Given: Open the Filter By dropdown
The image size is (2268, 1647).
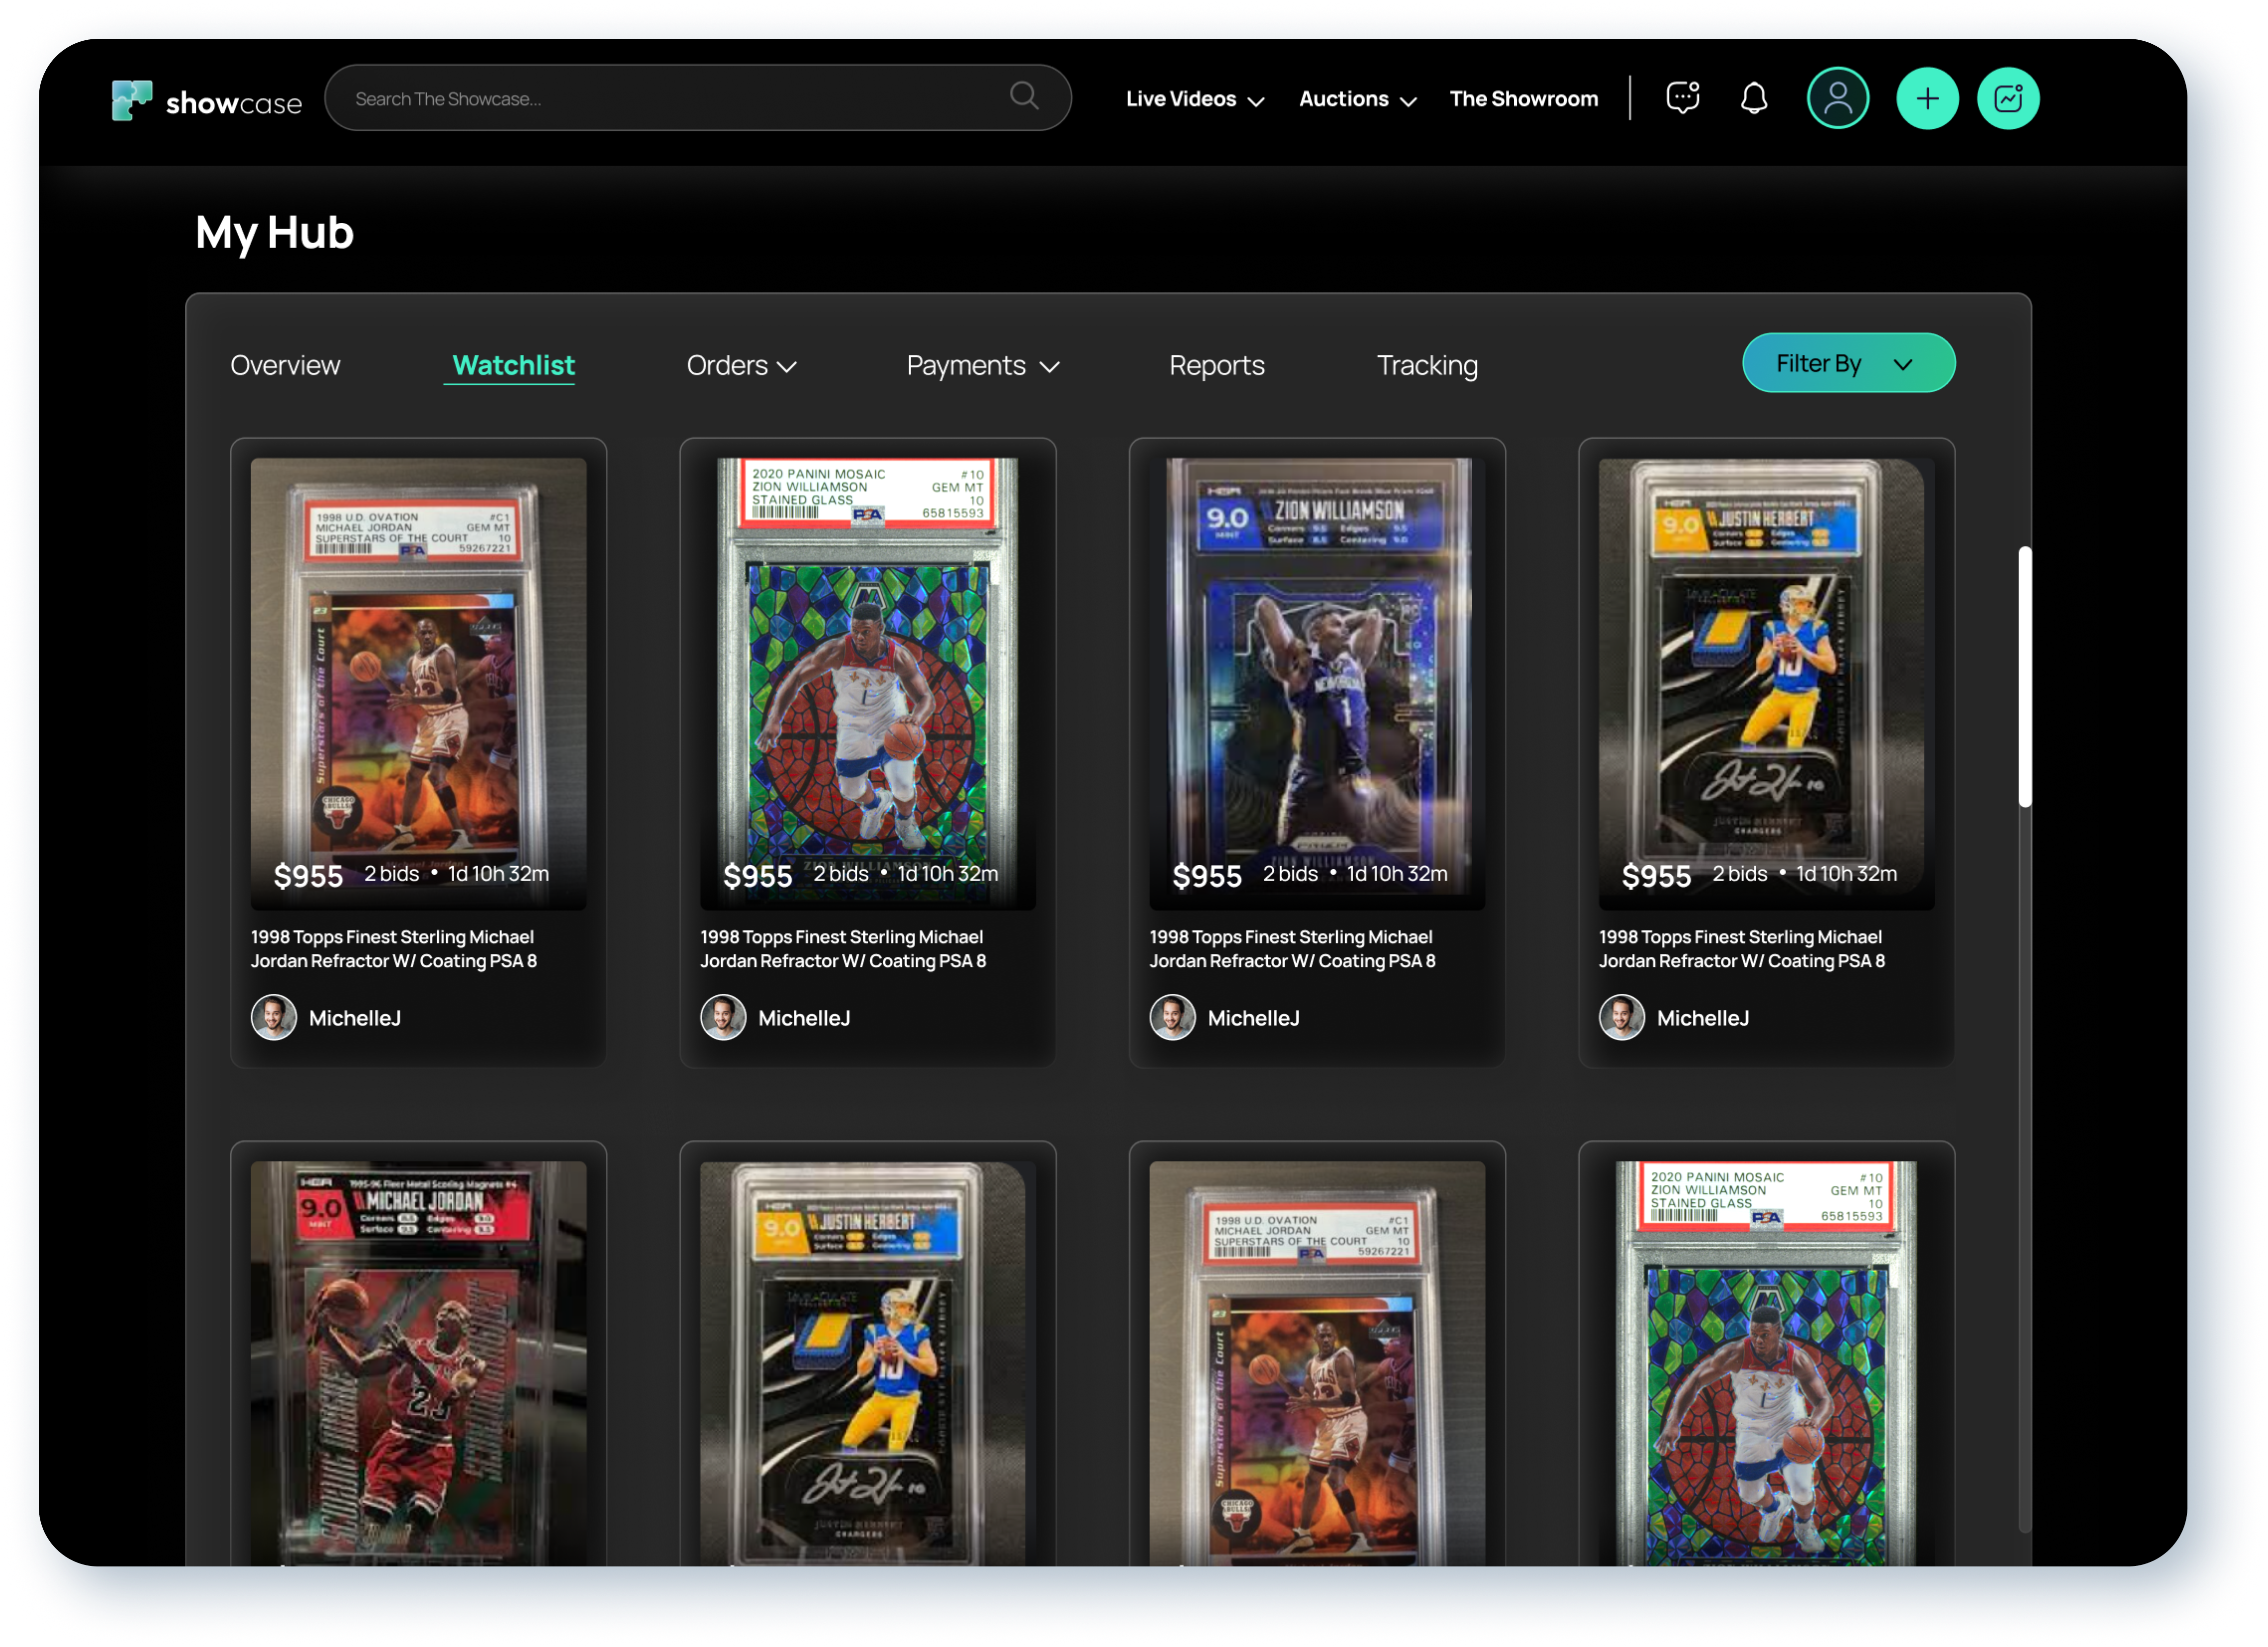Looking at the screenshot, I should [x=1848, y=363].
